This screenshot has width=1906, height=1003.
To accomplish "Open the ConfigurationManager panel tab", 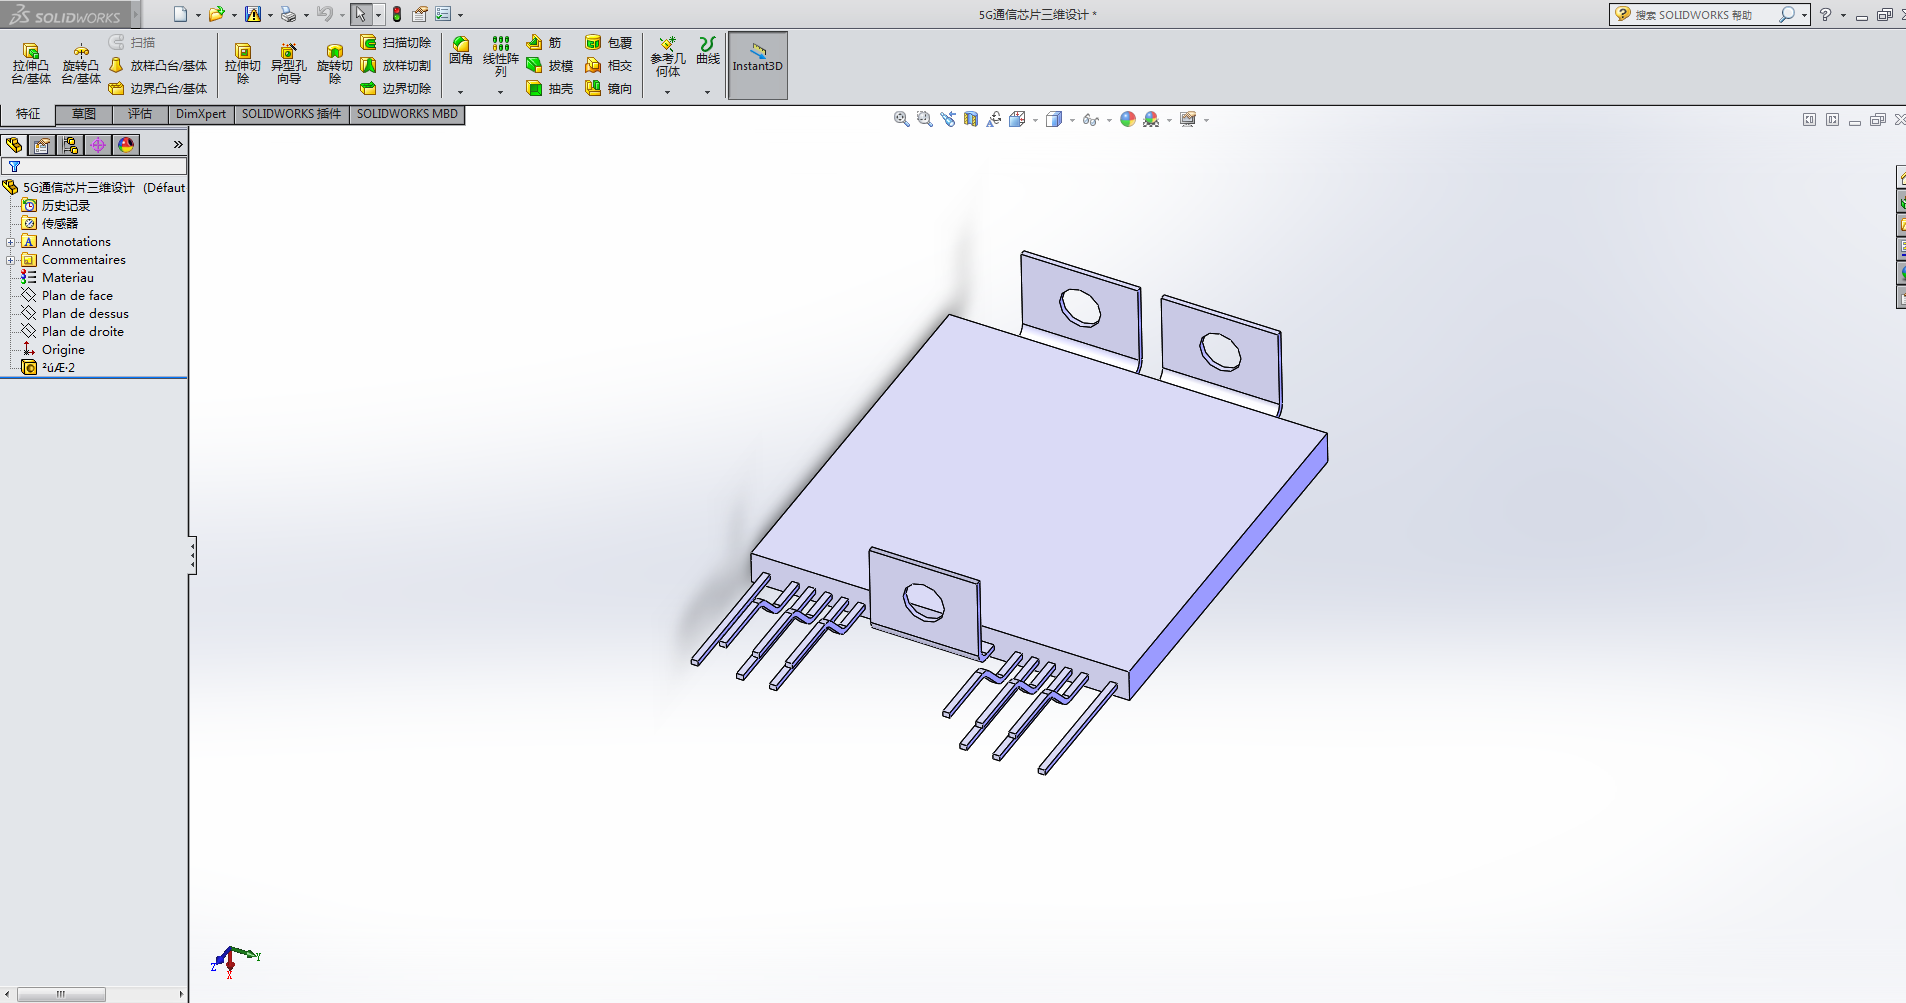I will [70, 145].
